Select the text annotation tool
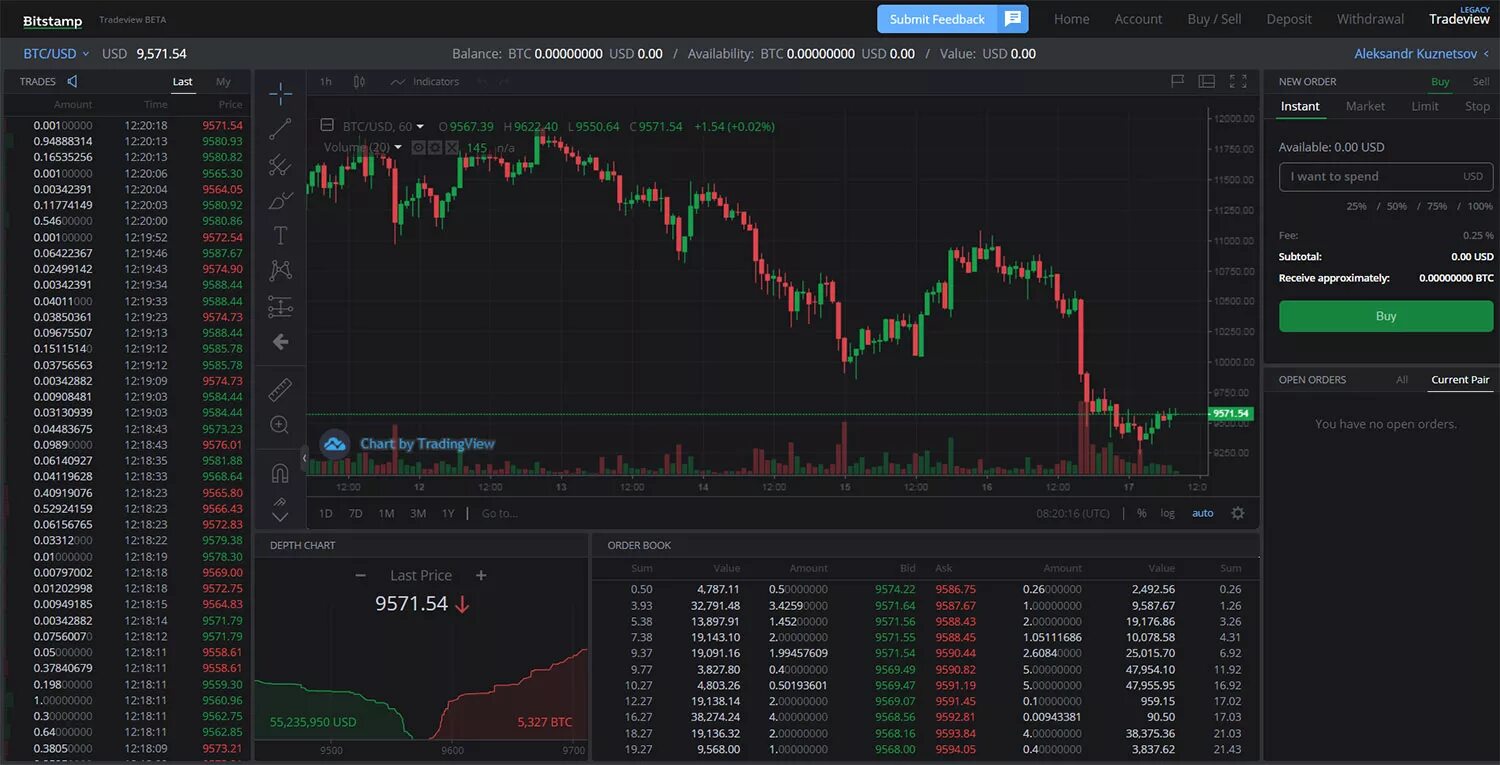This screenshot has height=765, width=1500. click(280, 235)
